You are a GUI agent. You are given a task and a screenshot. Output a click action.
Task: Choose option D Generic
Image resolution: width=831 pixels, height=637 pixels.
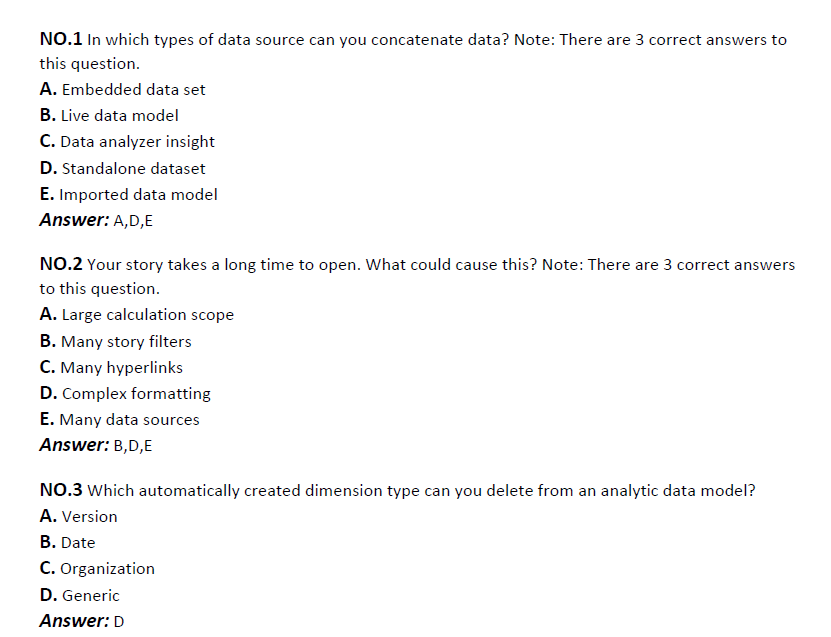click(x=79, y=596)
